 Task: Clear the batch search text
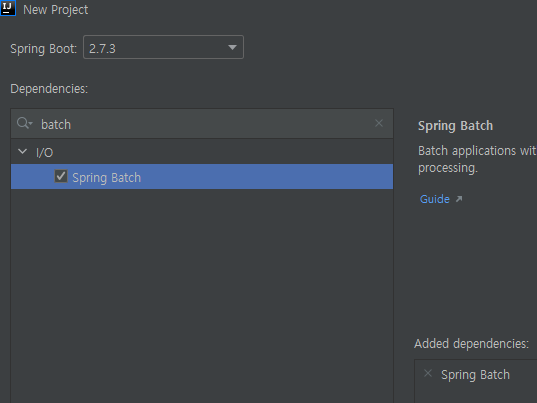[x=379, y=123]
